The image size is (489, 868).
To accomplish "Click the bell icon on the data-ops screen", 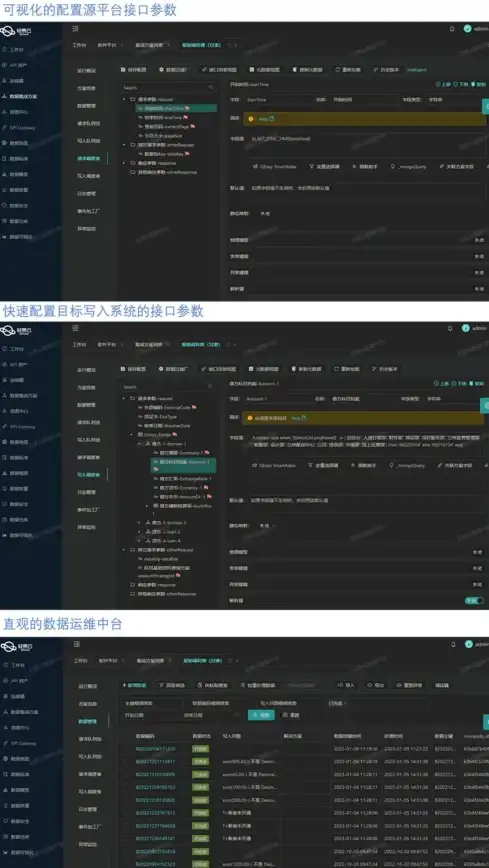I will tap(454, 644).
